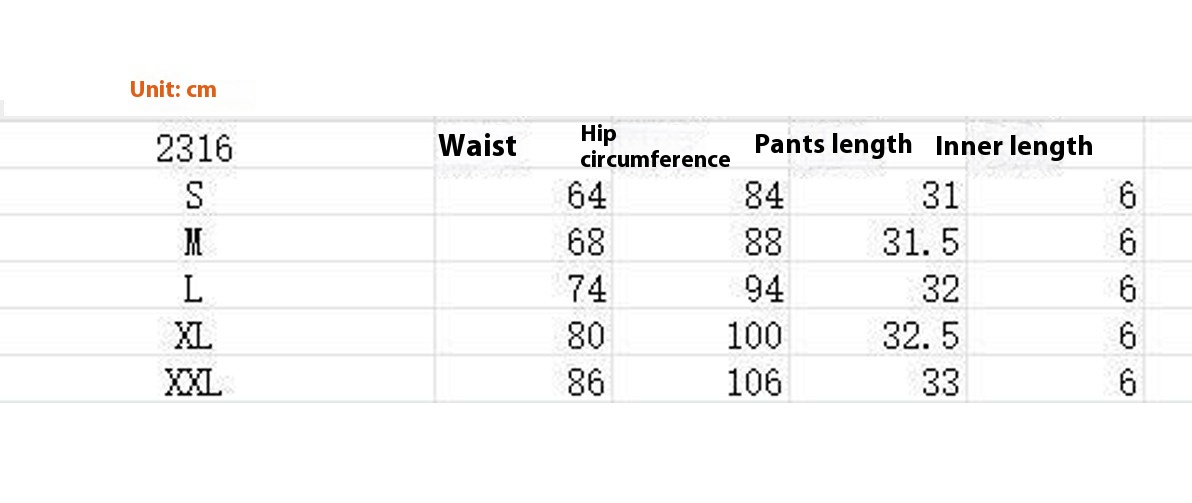Select pants length 31.5 cell
This screenshot has width=1192, height=503.
(x=921, y=243)
